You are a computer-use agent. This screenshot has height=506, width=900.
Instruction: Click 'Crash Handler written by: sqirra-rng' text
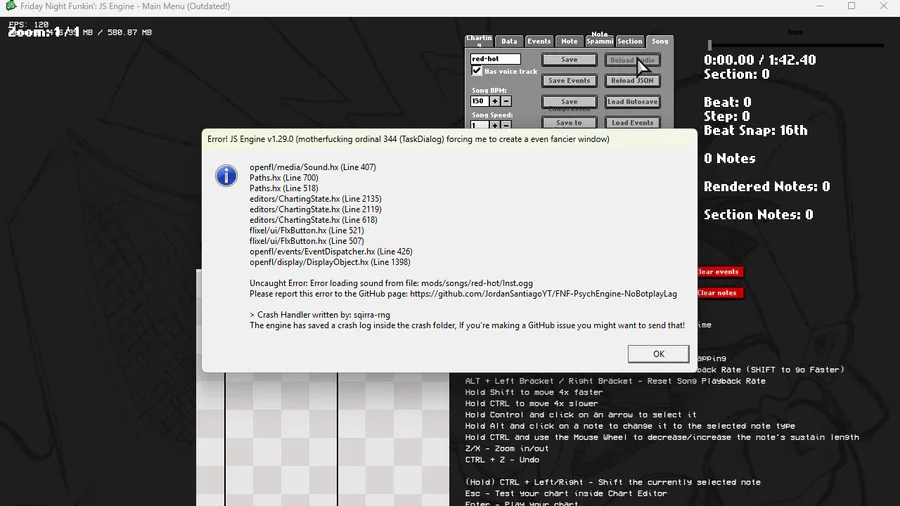(x=324, y=314)
